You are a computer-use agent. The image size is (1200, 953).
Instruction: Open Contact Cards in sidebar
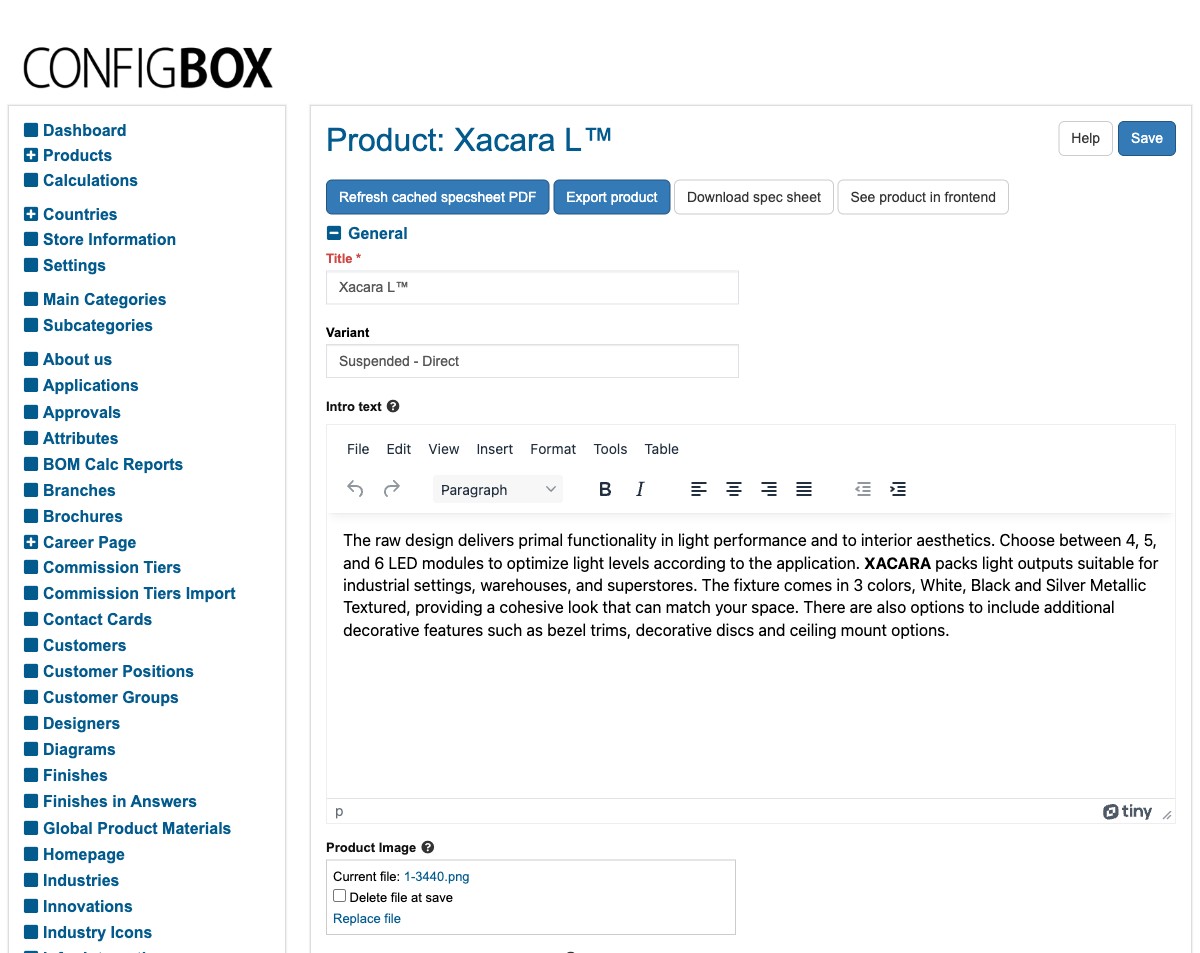point(98,620)
